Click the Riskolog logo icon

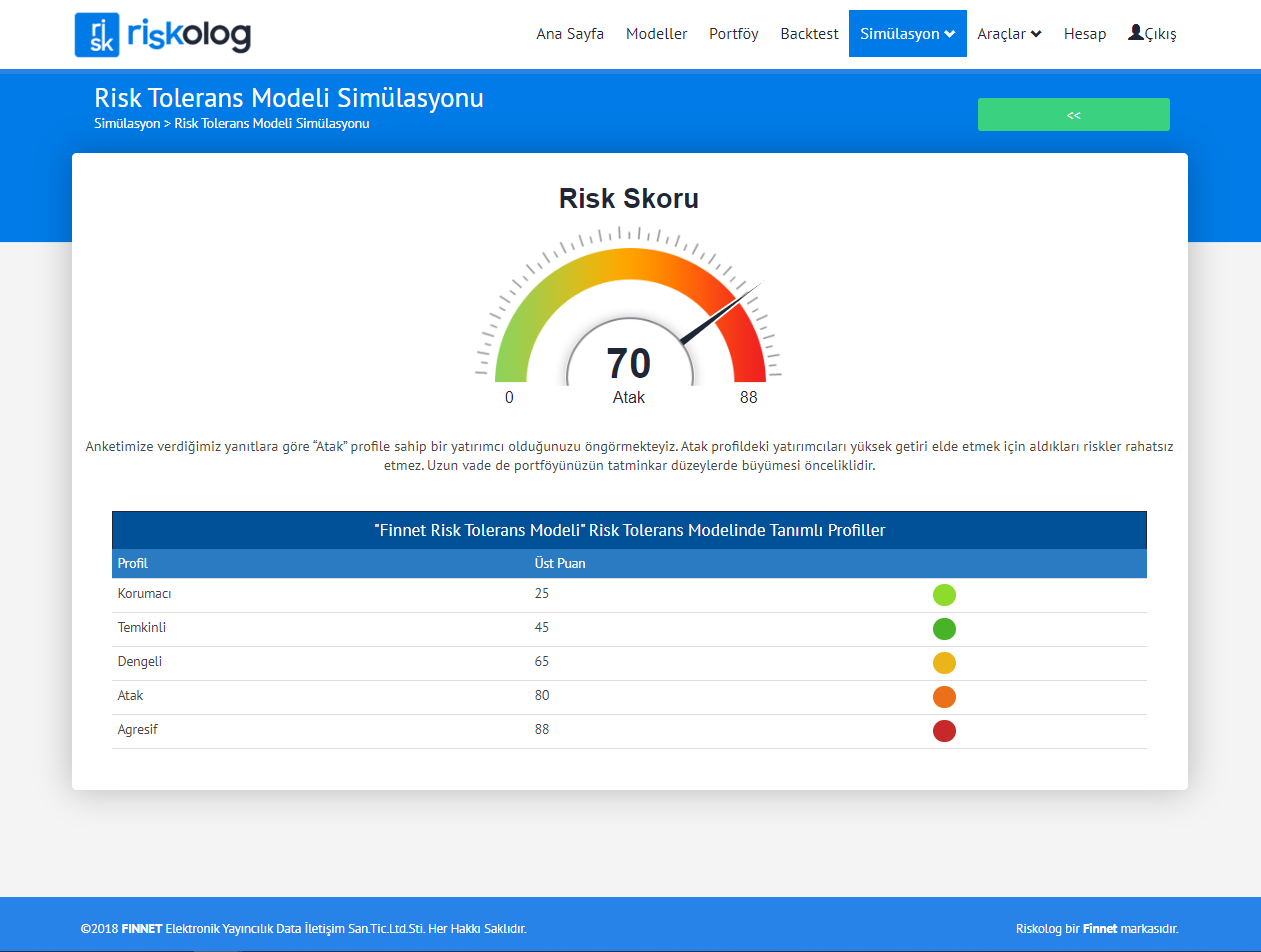click(97, 35)
